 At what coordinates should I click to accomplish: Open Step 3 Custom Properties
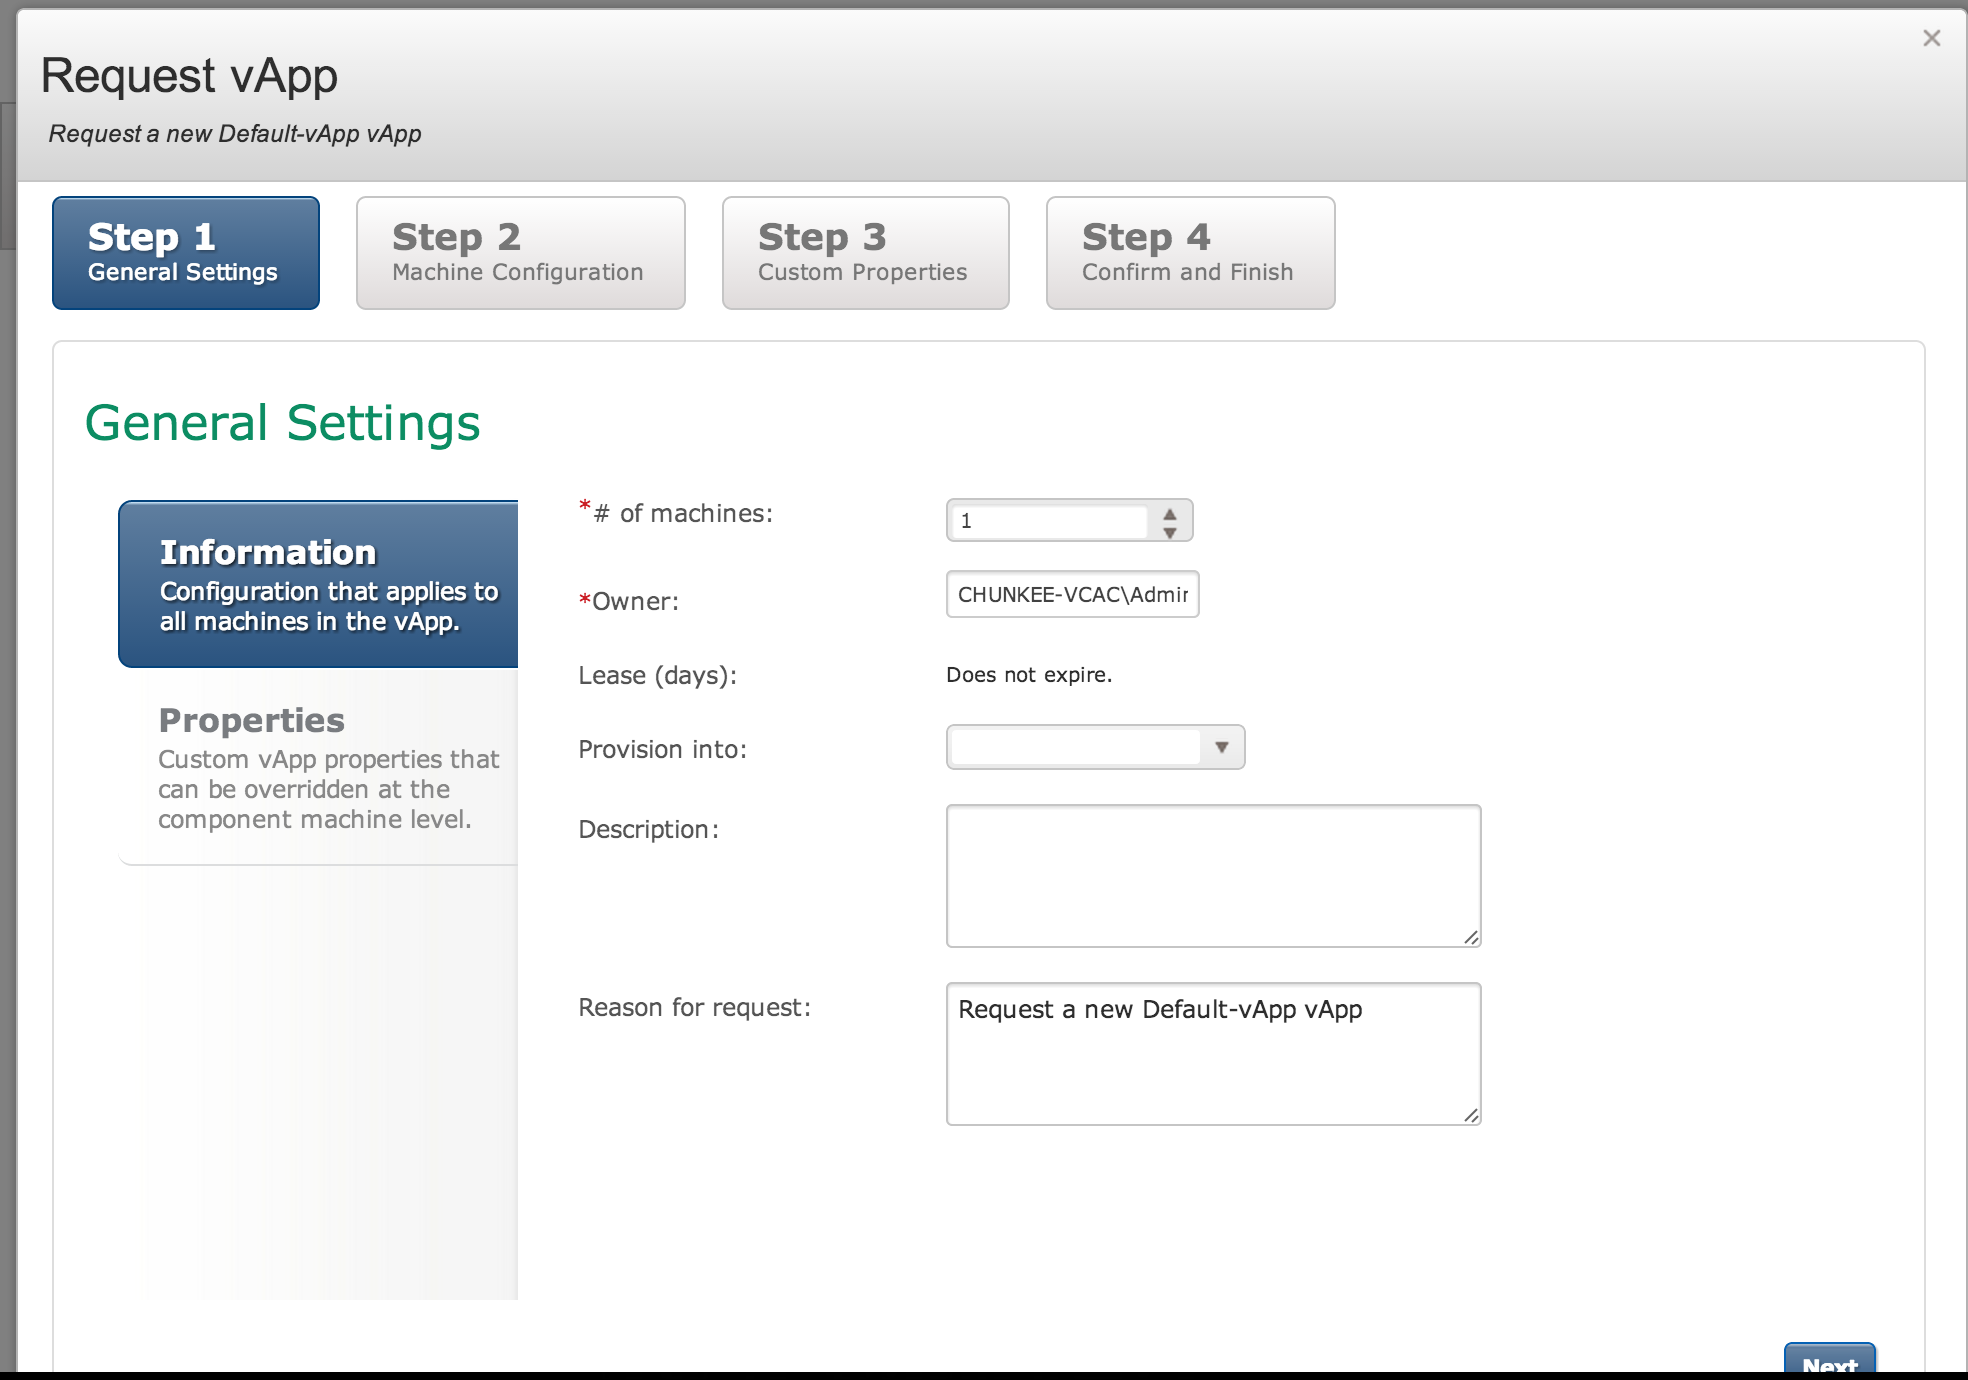tap(865, 253)
